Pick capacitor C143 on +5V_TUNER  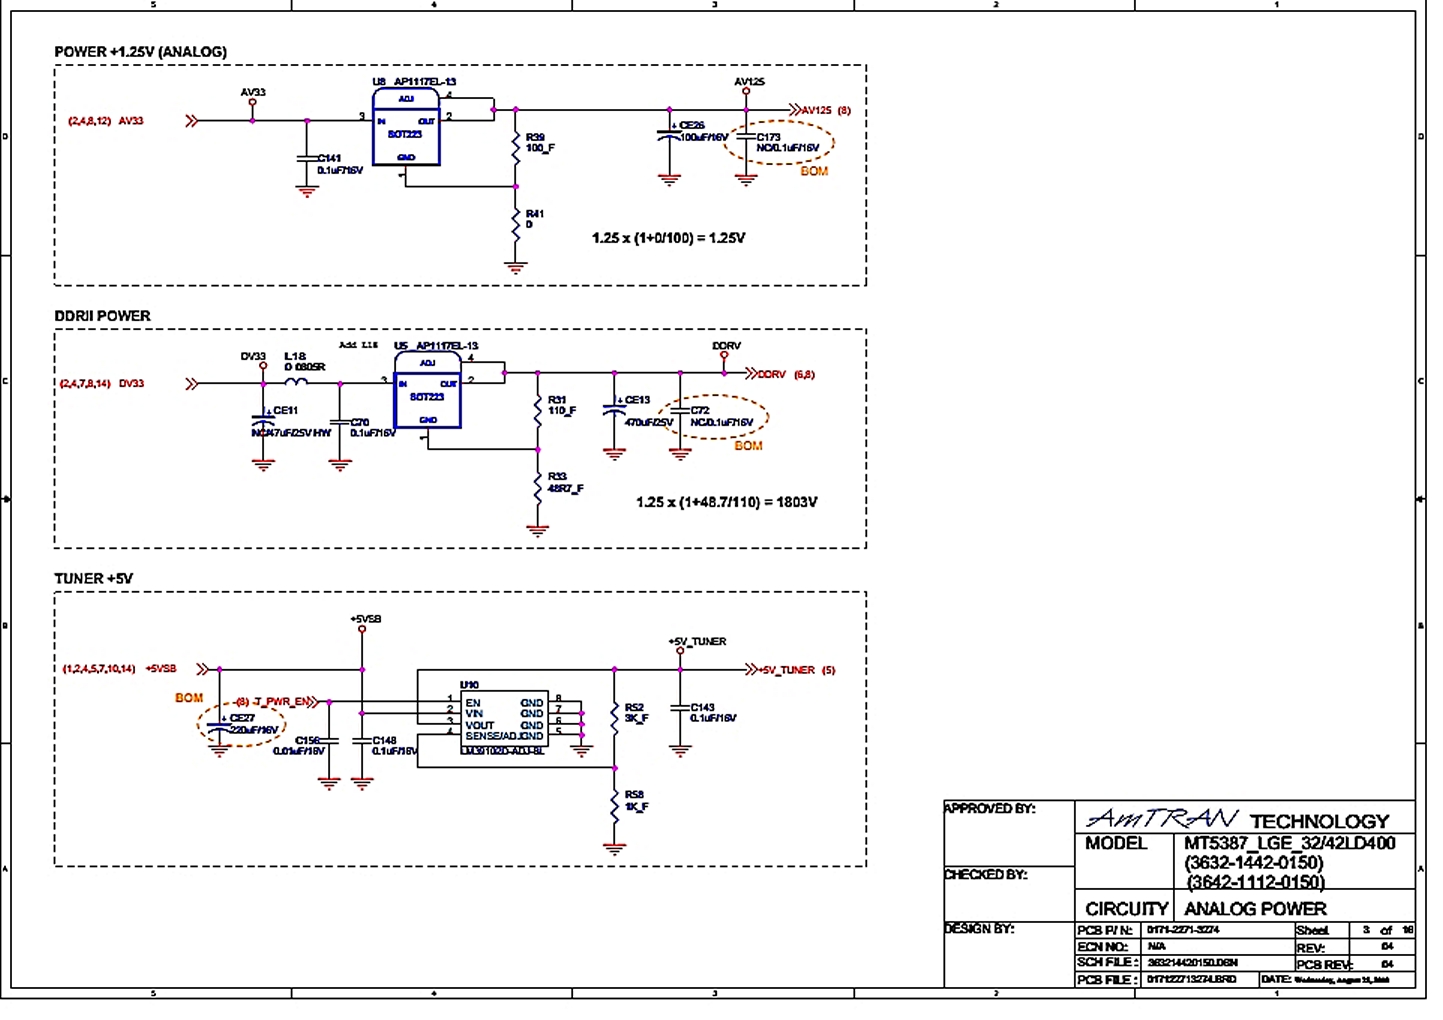[x=680, y=708]
